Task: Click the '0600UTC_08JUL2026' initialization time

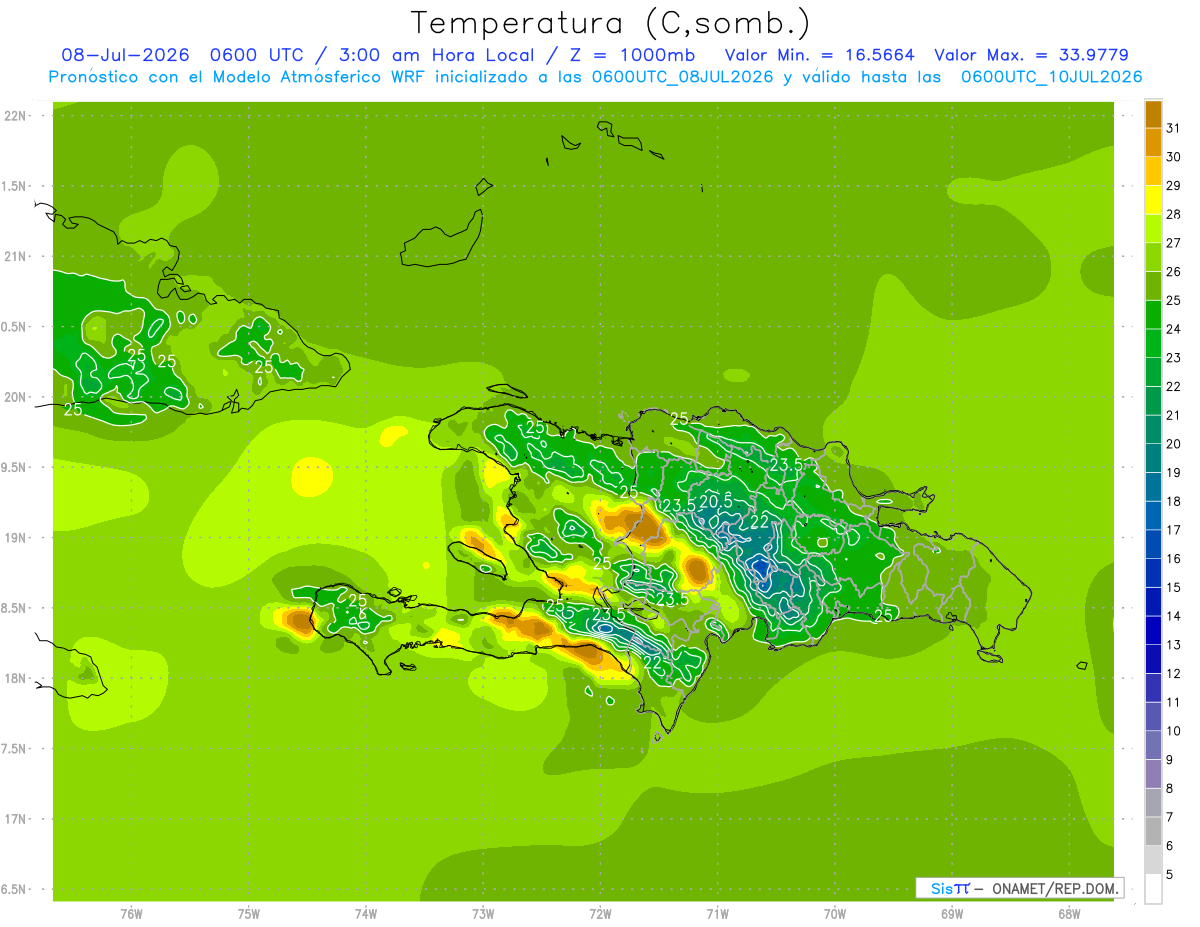Action: (x=682, y=76)
